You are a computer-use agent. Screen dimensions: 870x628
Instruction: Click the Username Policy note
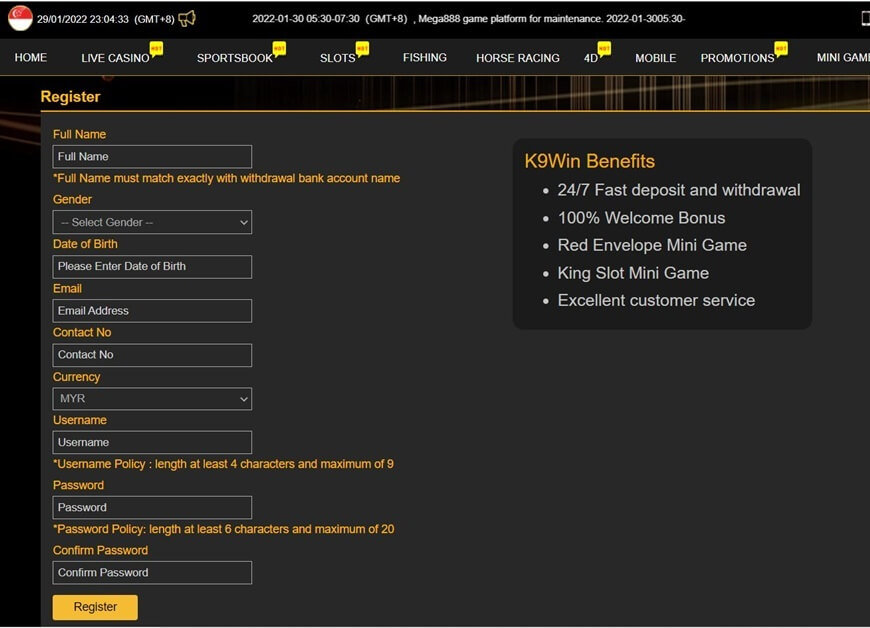(223, 464)
